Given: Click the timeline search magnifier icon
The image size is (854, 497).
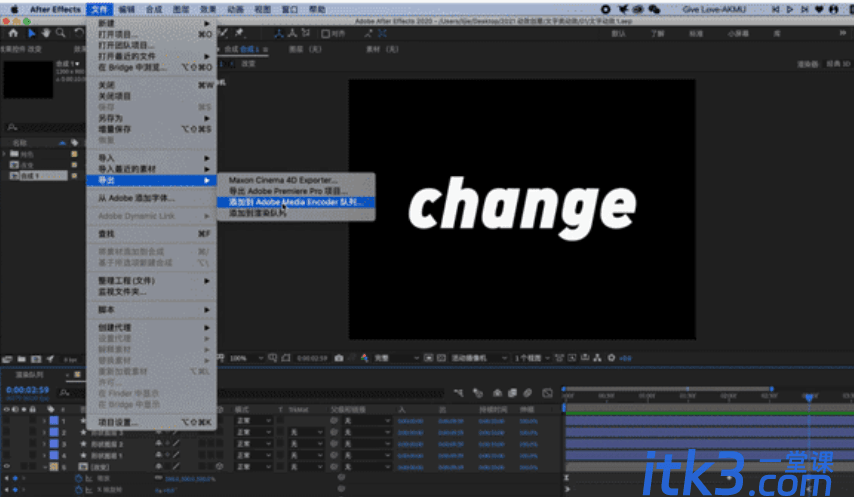Looking at the screenshot, I should (64, 392).
